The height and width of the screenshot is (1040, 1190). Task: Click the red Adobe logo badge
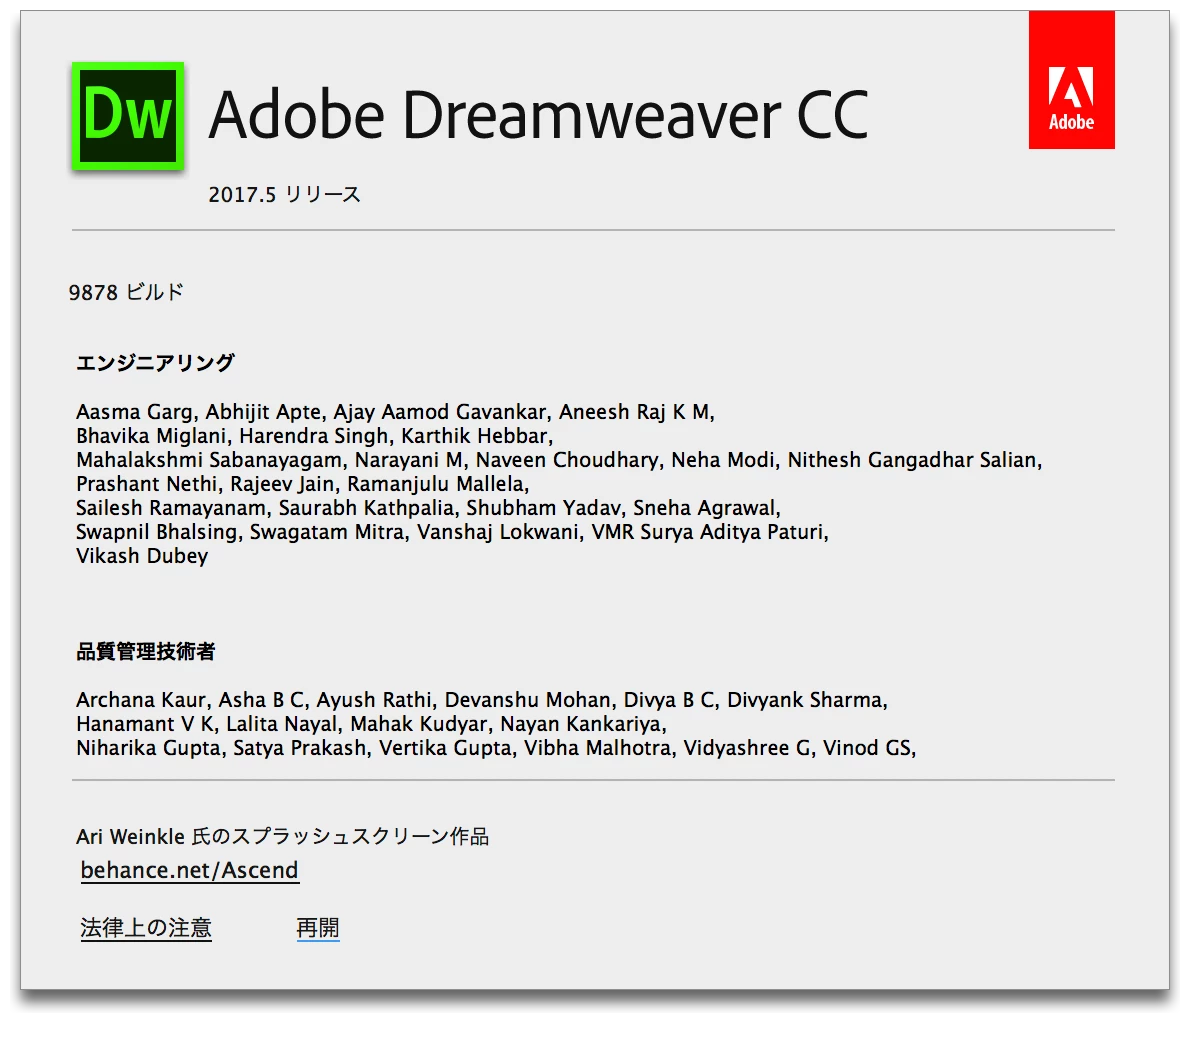point(1072,80)
